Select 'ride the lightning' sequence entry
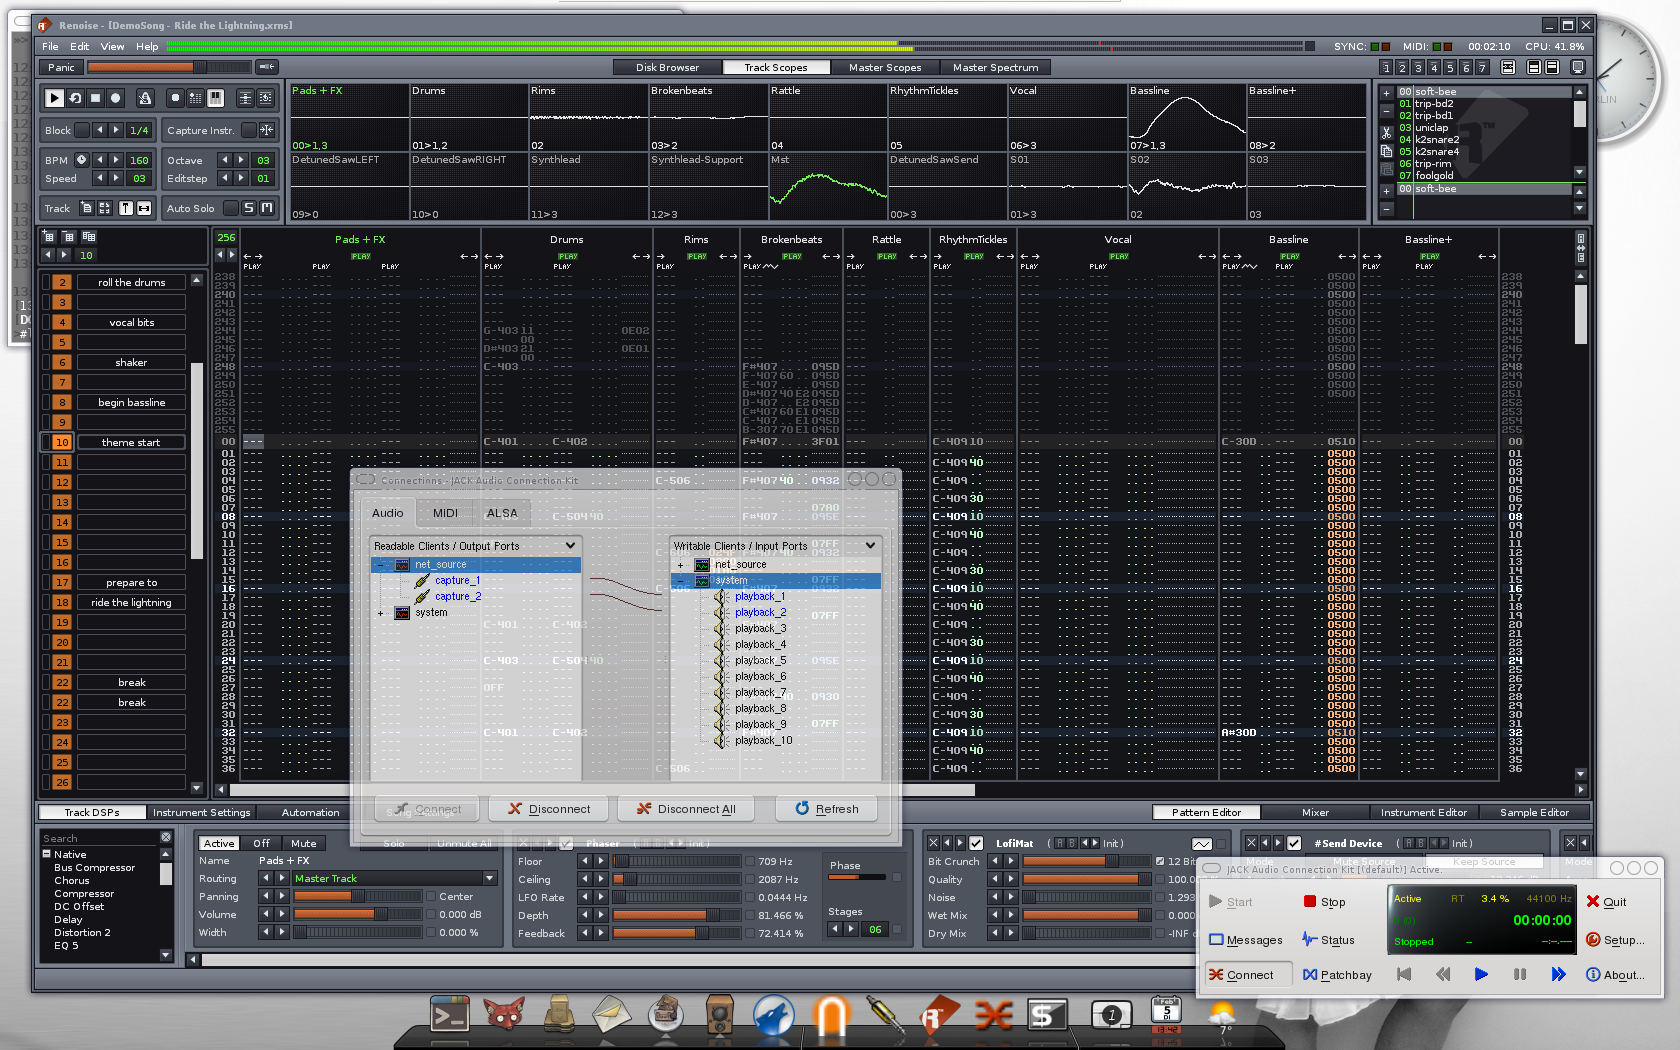Viewport: 1680px width, 1050px height. click(131, 602)
